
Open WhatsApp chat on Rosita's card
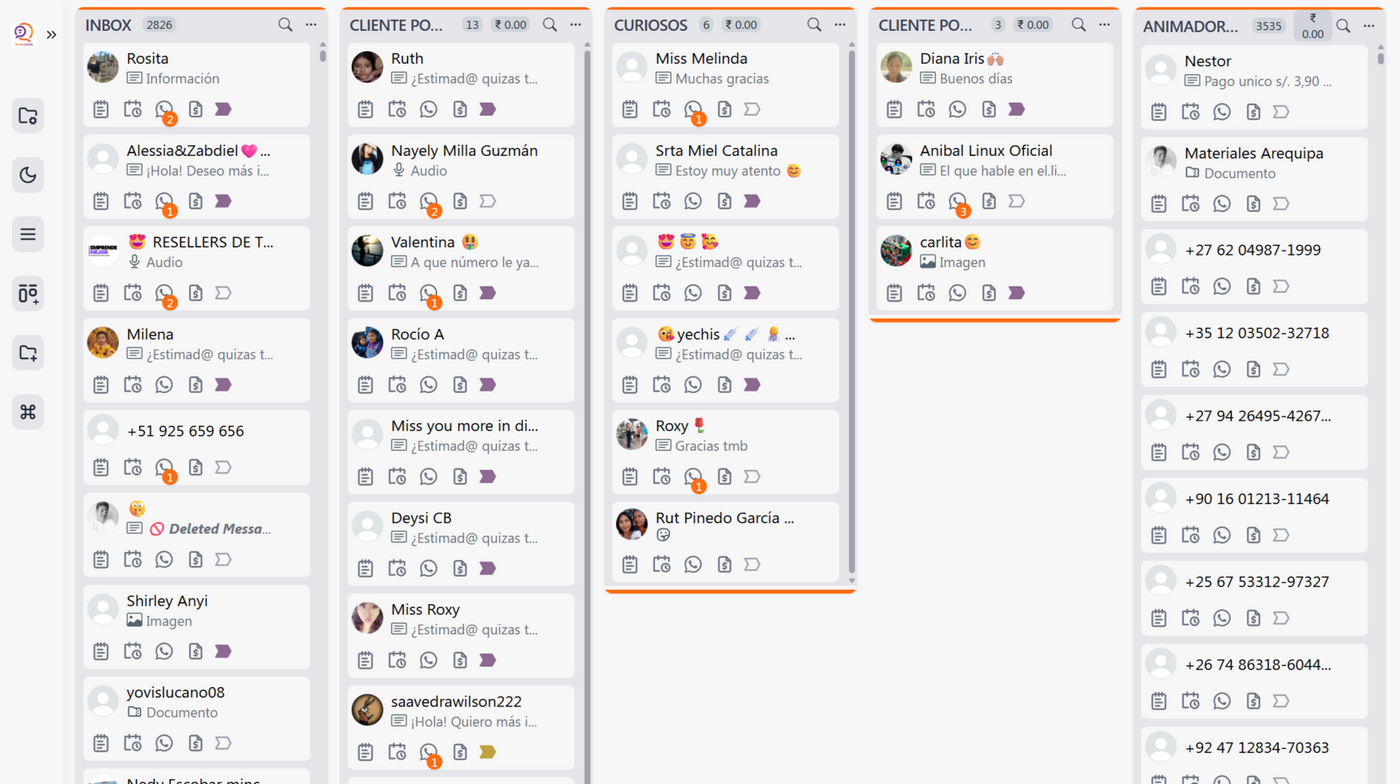164,109
